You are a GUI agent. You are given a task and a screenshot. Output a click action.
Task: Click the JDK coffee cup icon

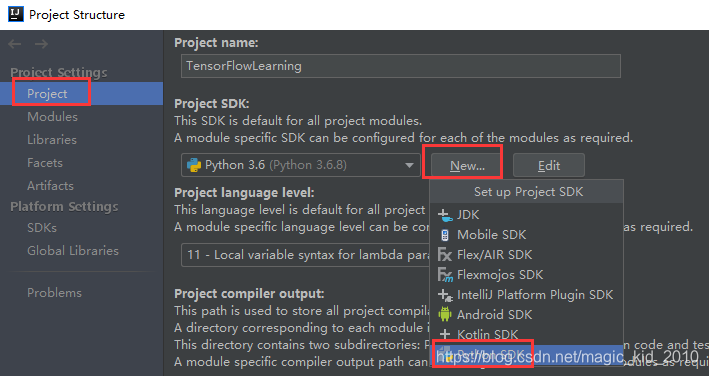[x=445, y=215]
